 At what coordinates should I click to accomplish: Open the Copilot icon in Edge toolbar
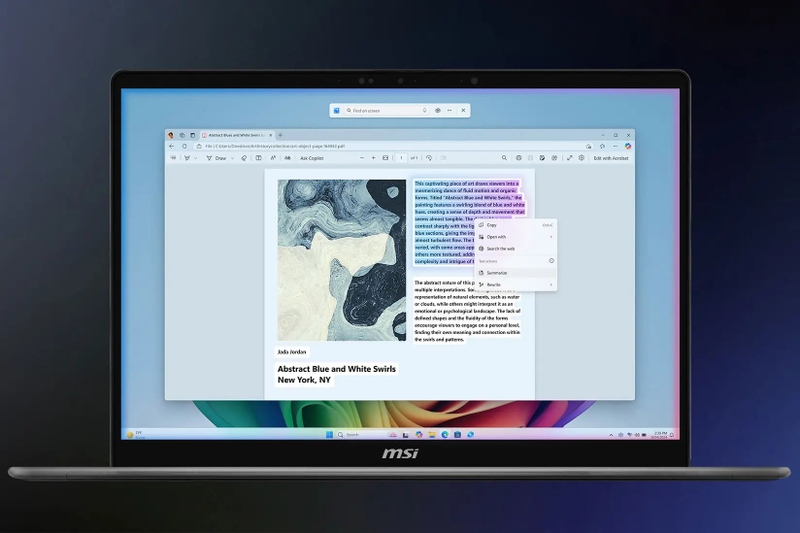click(628, 146)
